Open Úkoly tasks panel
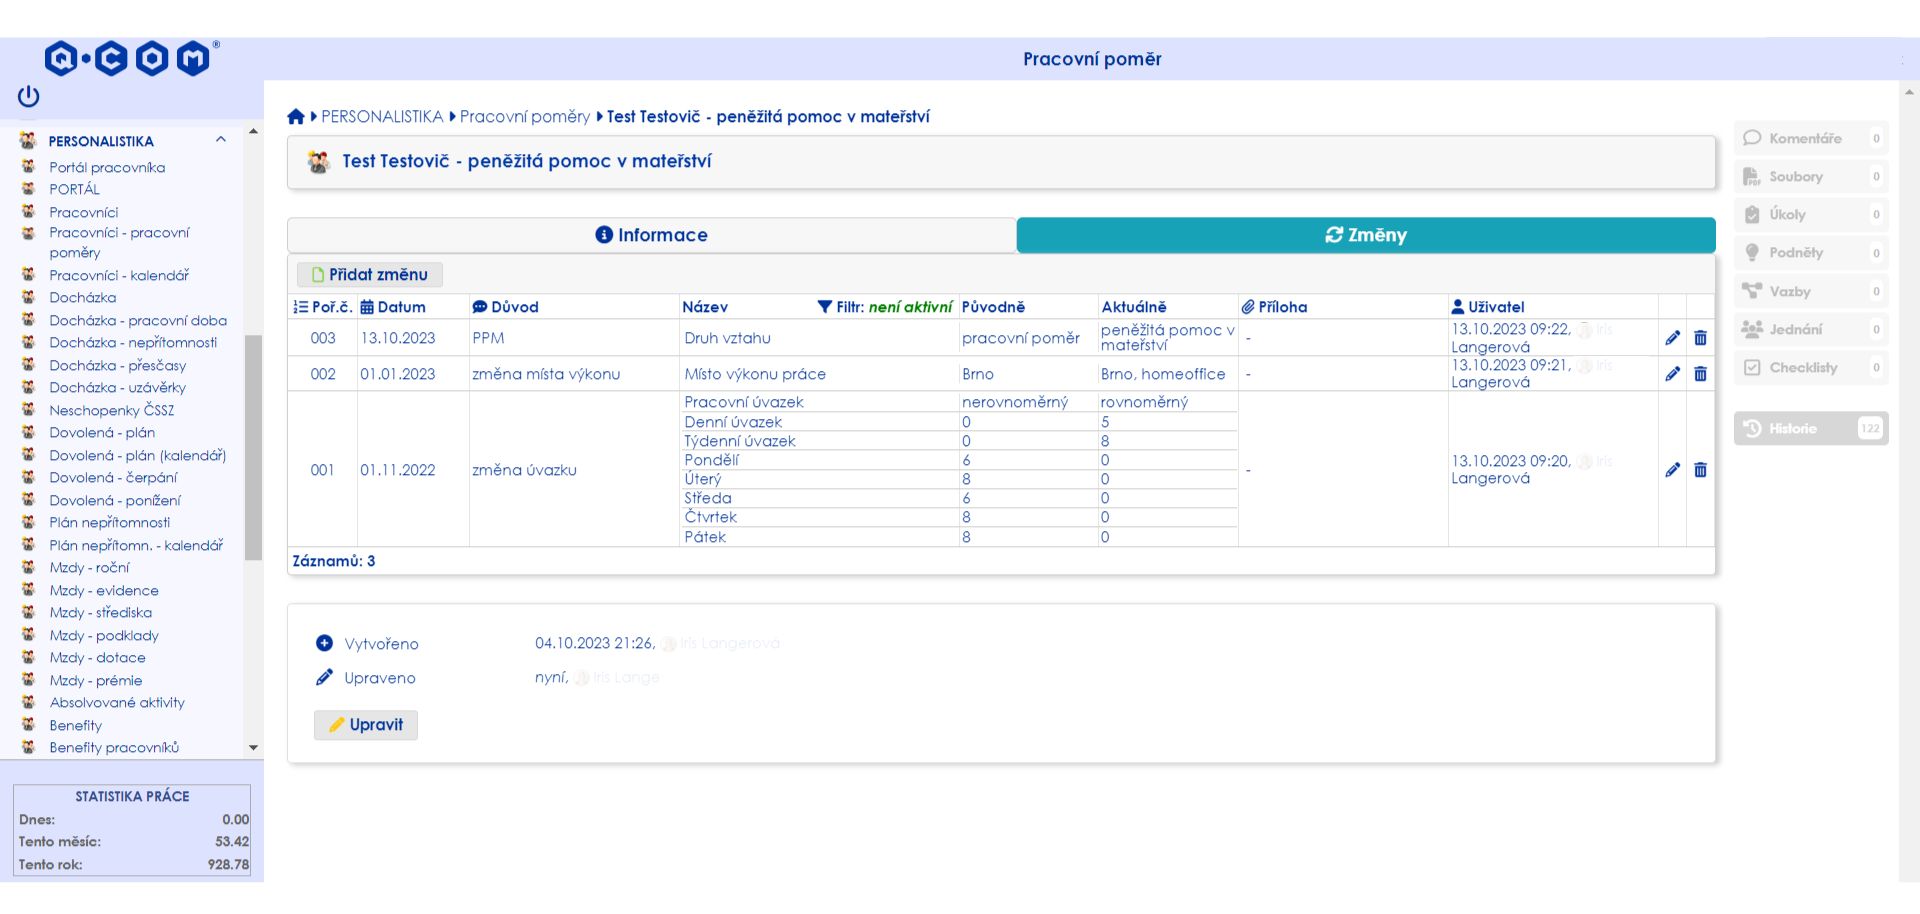 1811,214
